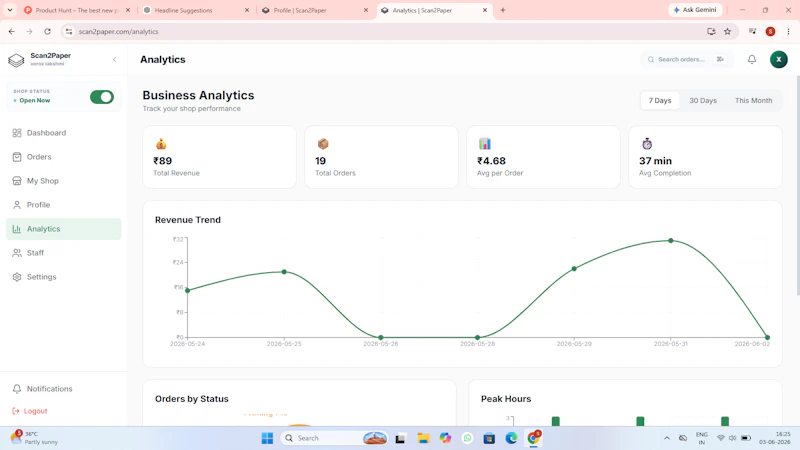Select the 7 Days range tab

click(660, 101)
